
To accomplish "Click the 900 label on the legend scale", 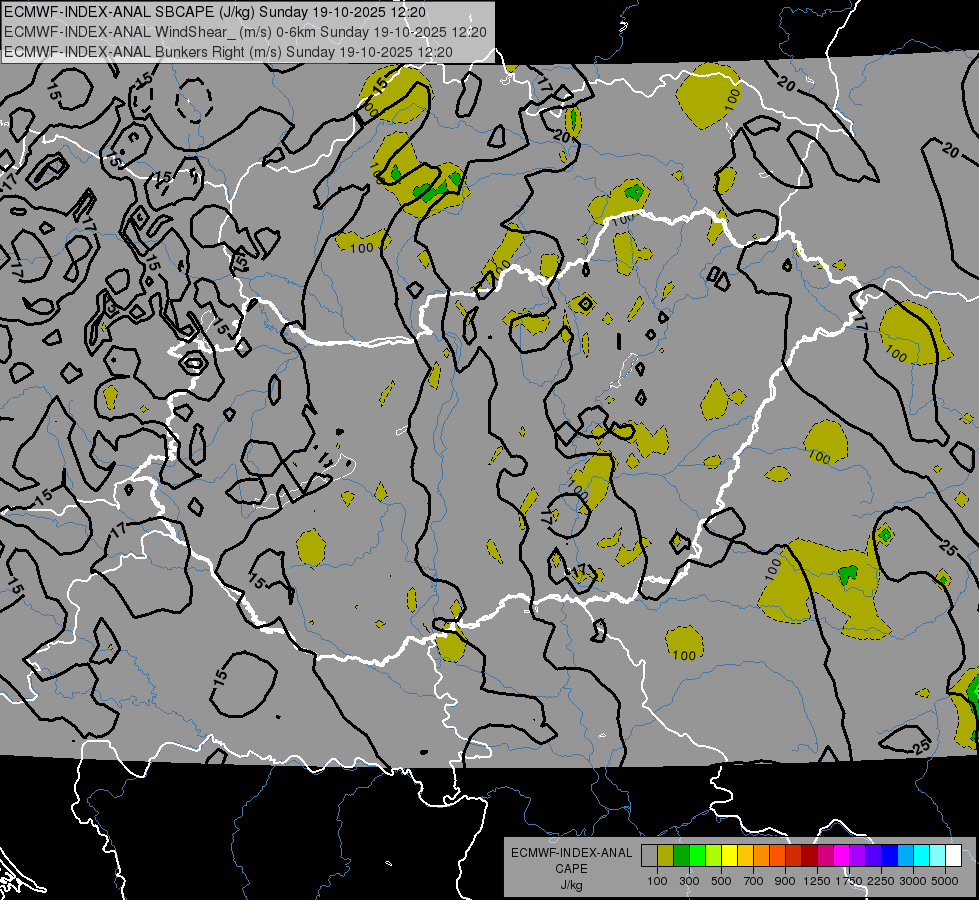I will (x=785, y=881).
